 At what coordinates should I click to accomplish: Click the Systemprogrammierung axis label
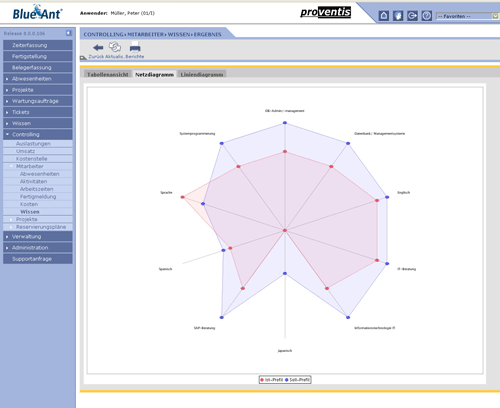click(x=197, y=134)
